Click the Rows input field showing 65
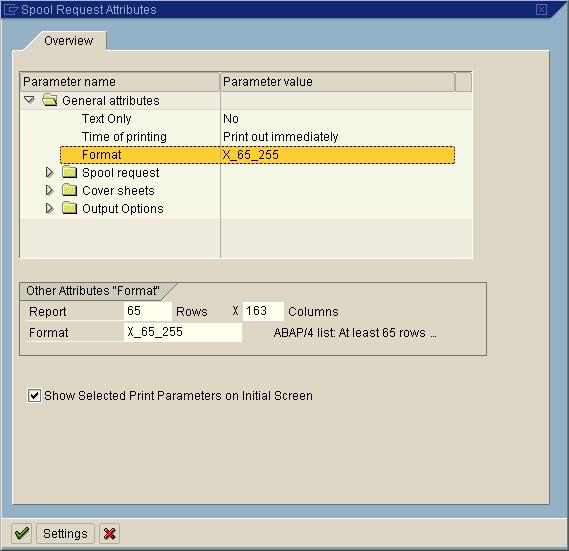 tap(148, 311)
